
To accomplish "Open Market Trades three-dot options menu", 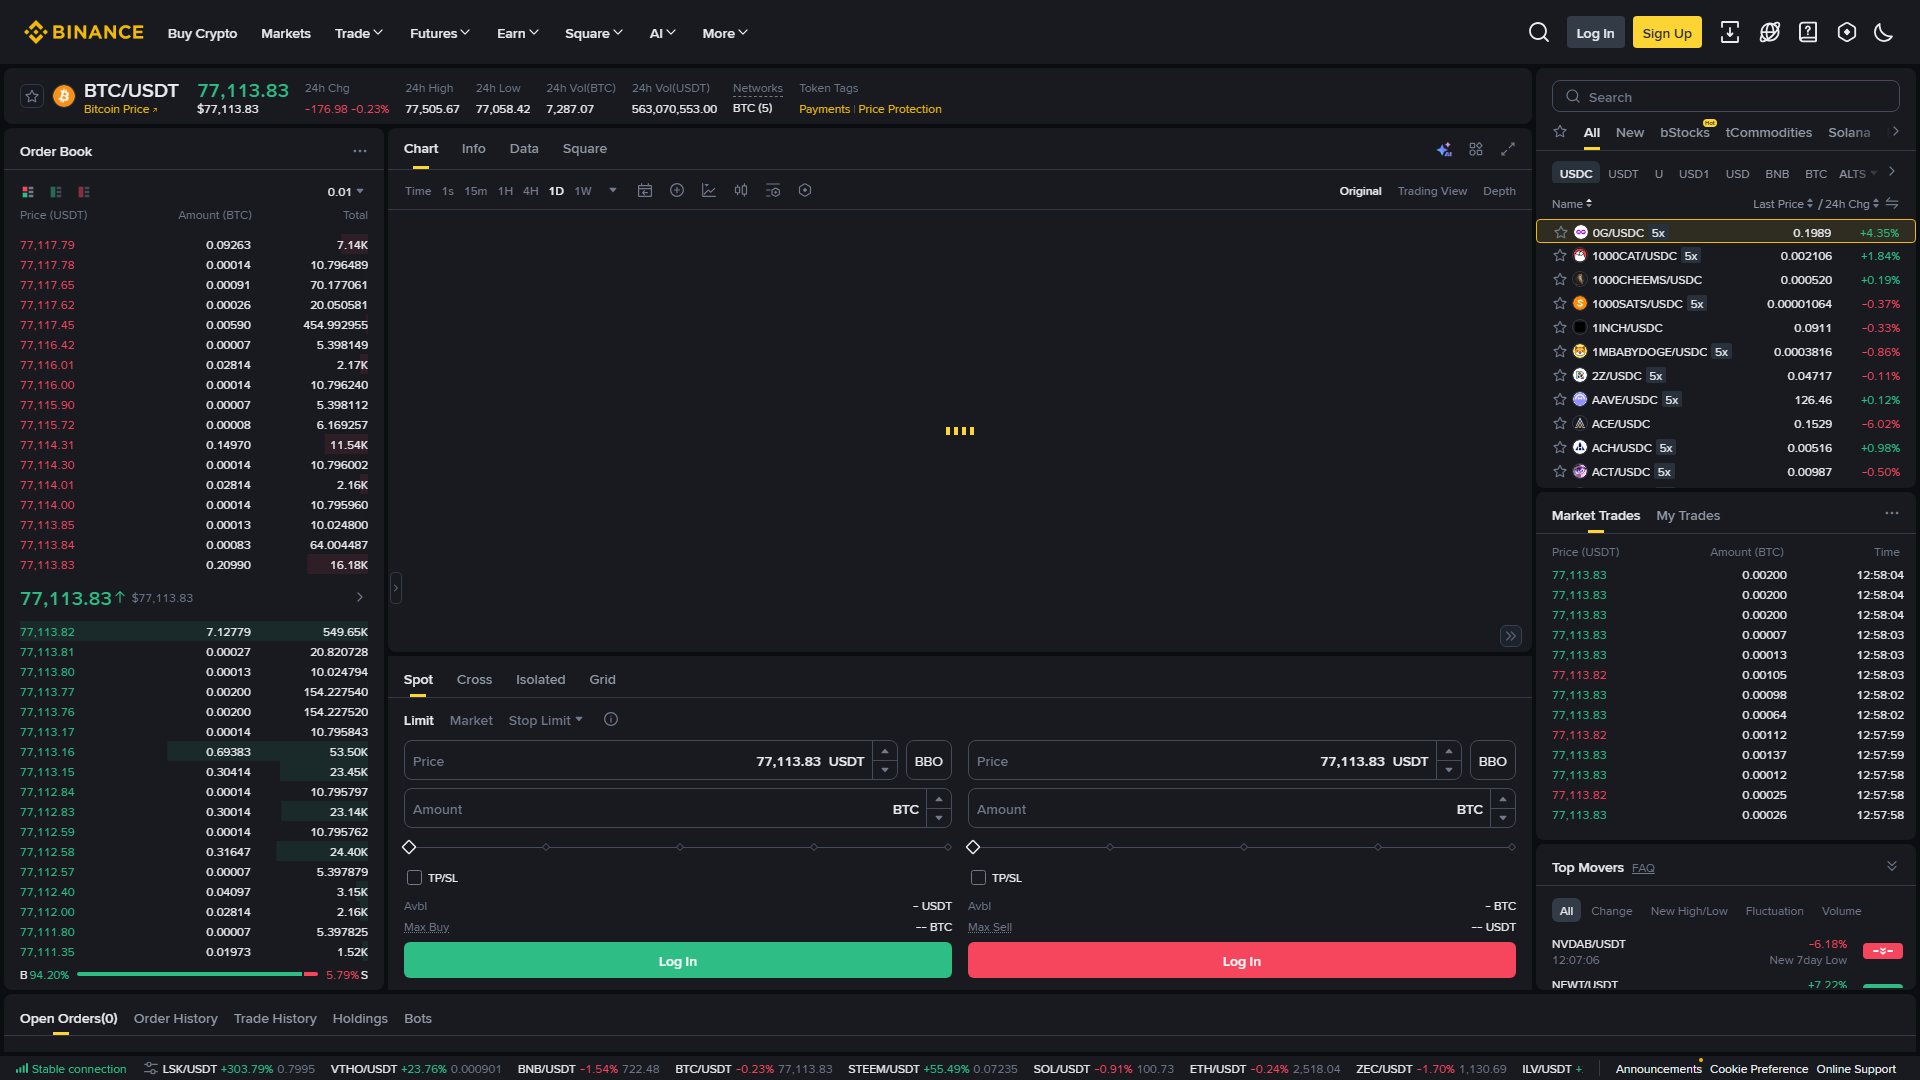I will pyautogui.click(x=1892, y=513).
